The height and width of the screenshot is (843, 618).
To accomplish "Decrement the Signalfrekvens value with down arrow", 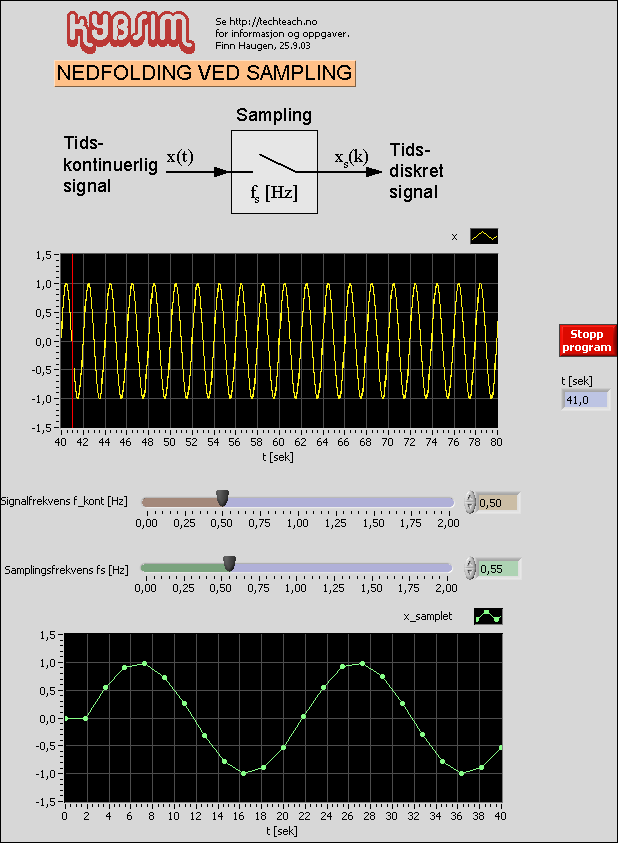I will tap(471, 507).
